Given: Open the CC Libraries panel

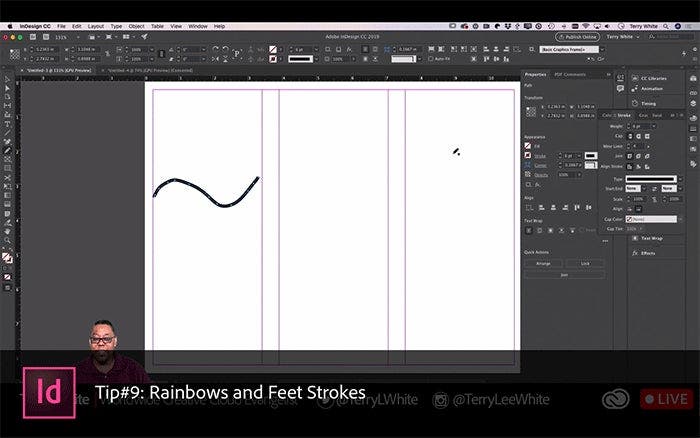Looking at the screenshot, I should 655,76.
